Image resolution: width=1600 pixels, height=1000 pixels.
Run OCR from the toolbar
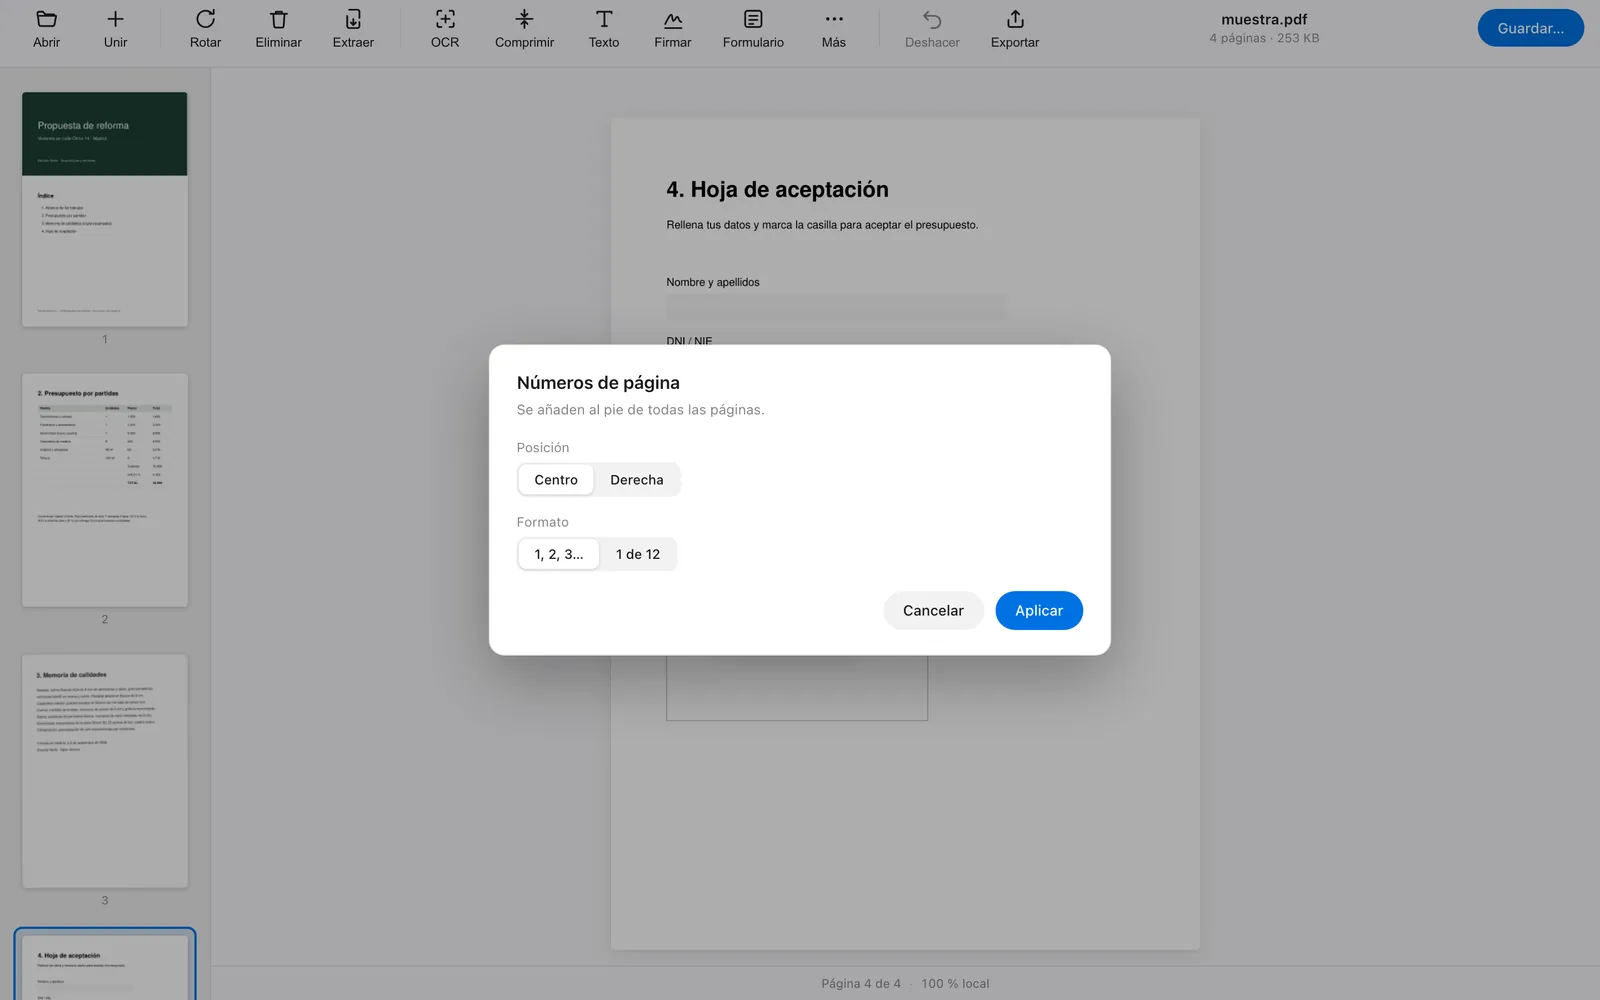click(445, 29)
